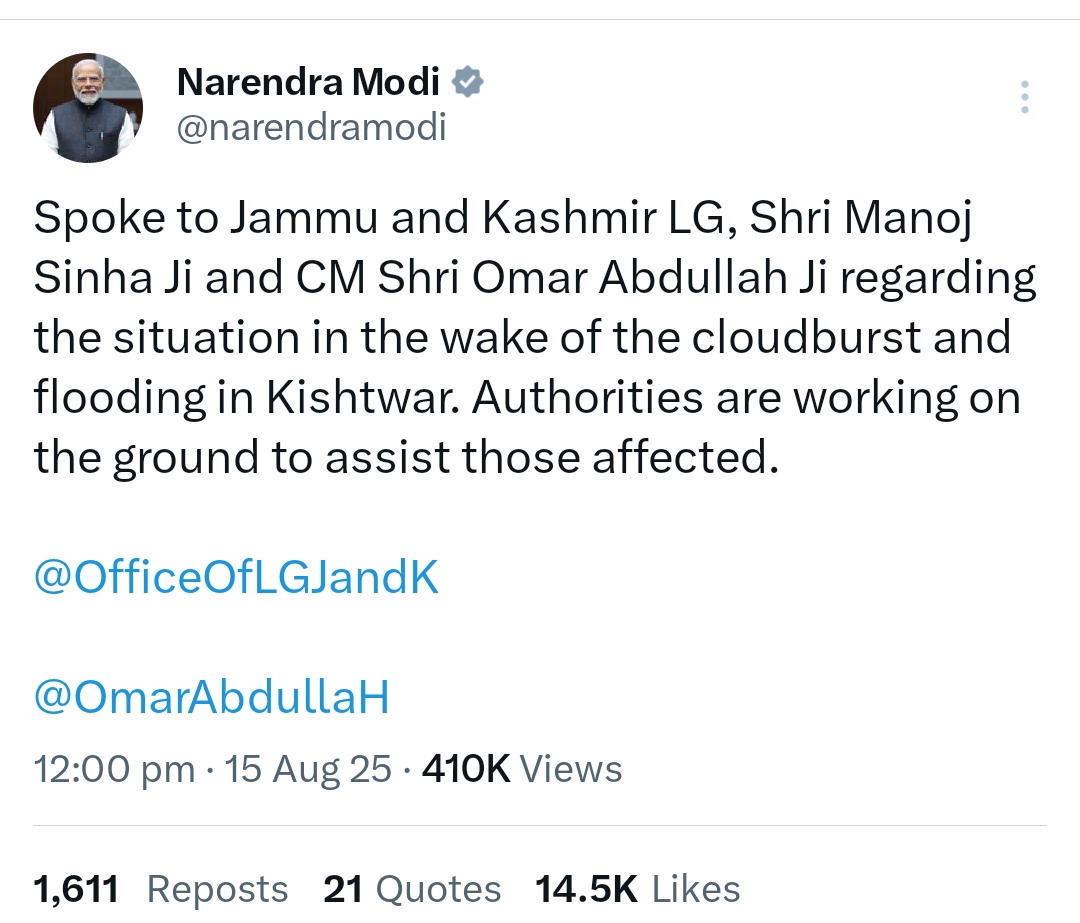The width and height of the screenshot is (1080, 923).
Task: Click the 12:00 pm timestamp
Action: (114, 769)
